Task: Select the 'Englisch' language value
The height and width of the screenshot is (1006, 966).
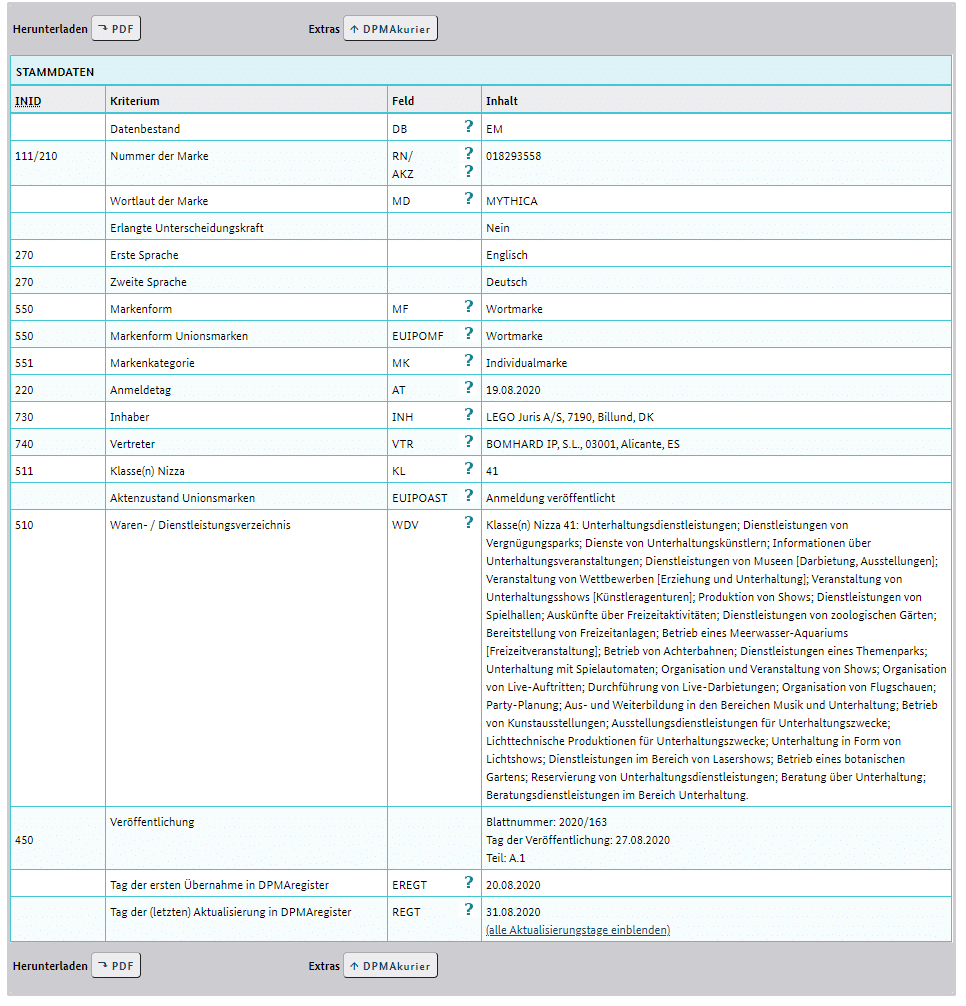Action: pos(507,255)
